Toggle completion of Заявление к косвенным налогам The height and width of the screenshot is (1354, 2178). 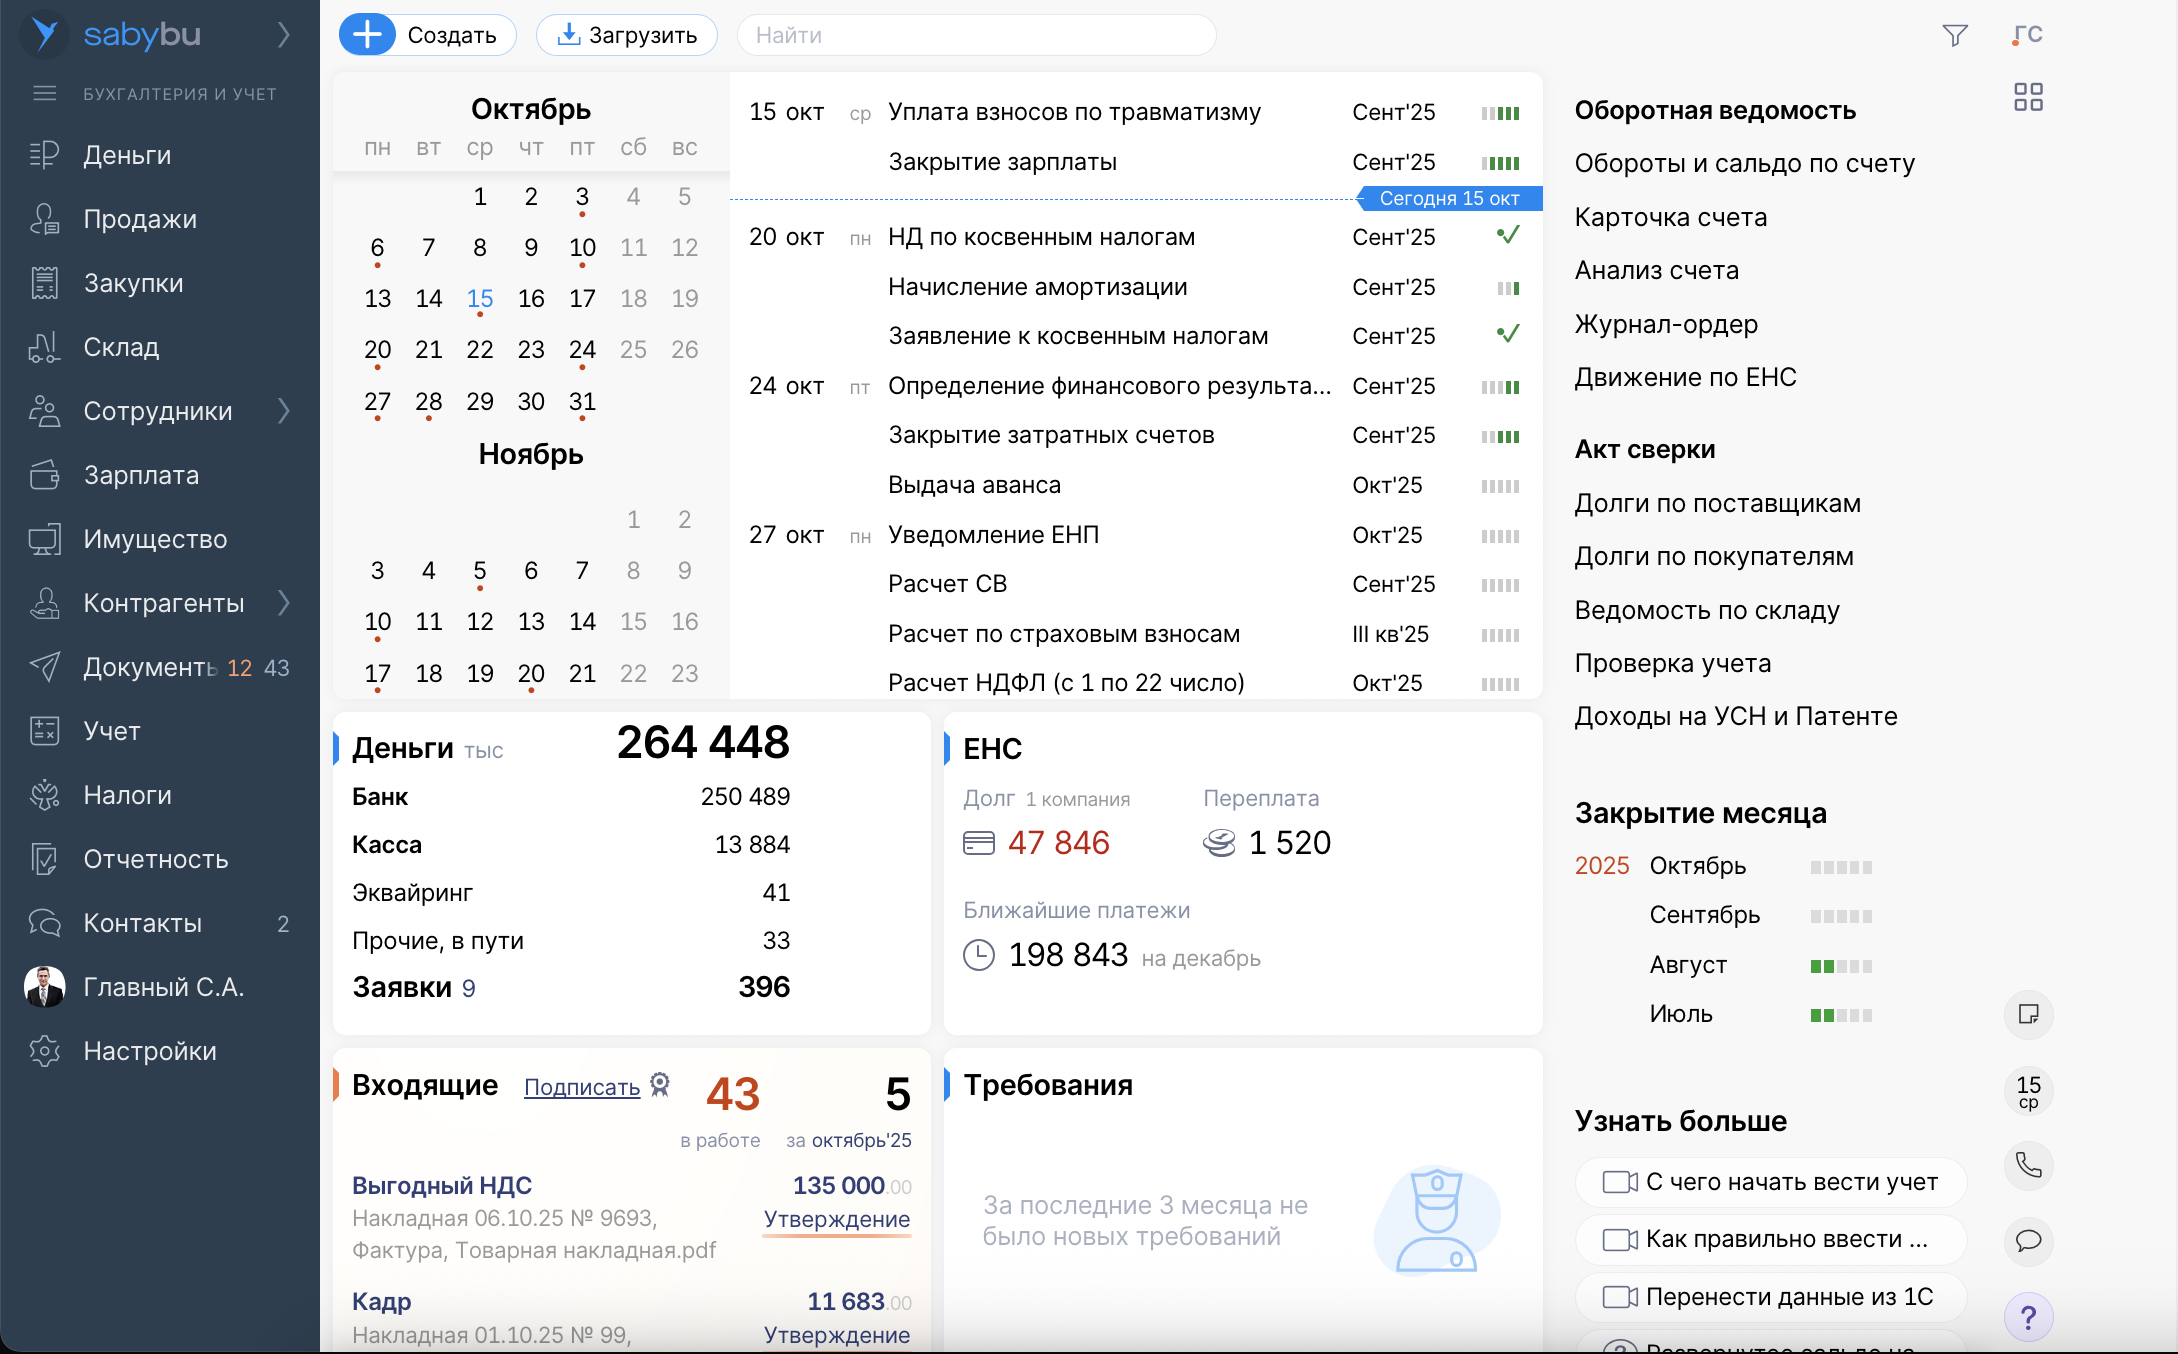click(1509, 334)
